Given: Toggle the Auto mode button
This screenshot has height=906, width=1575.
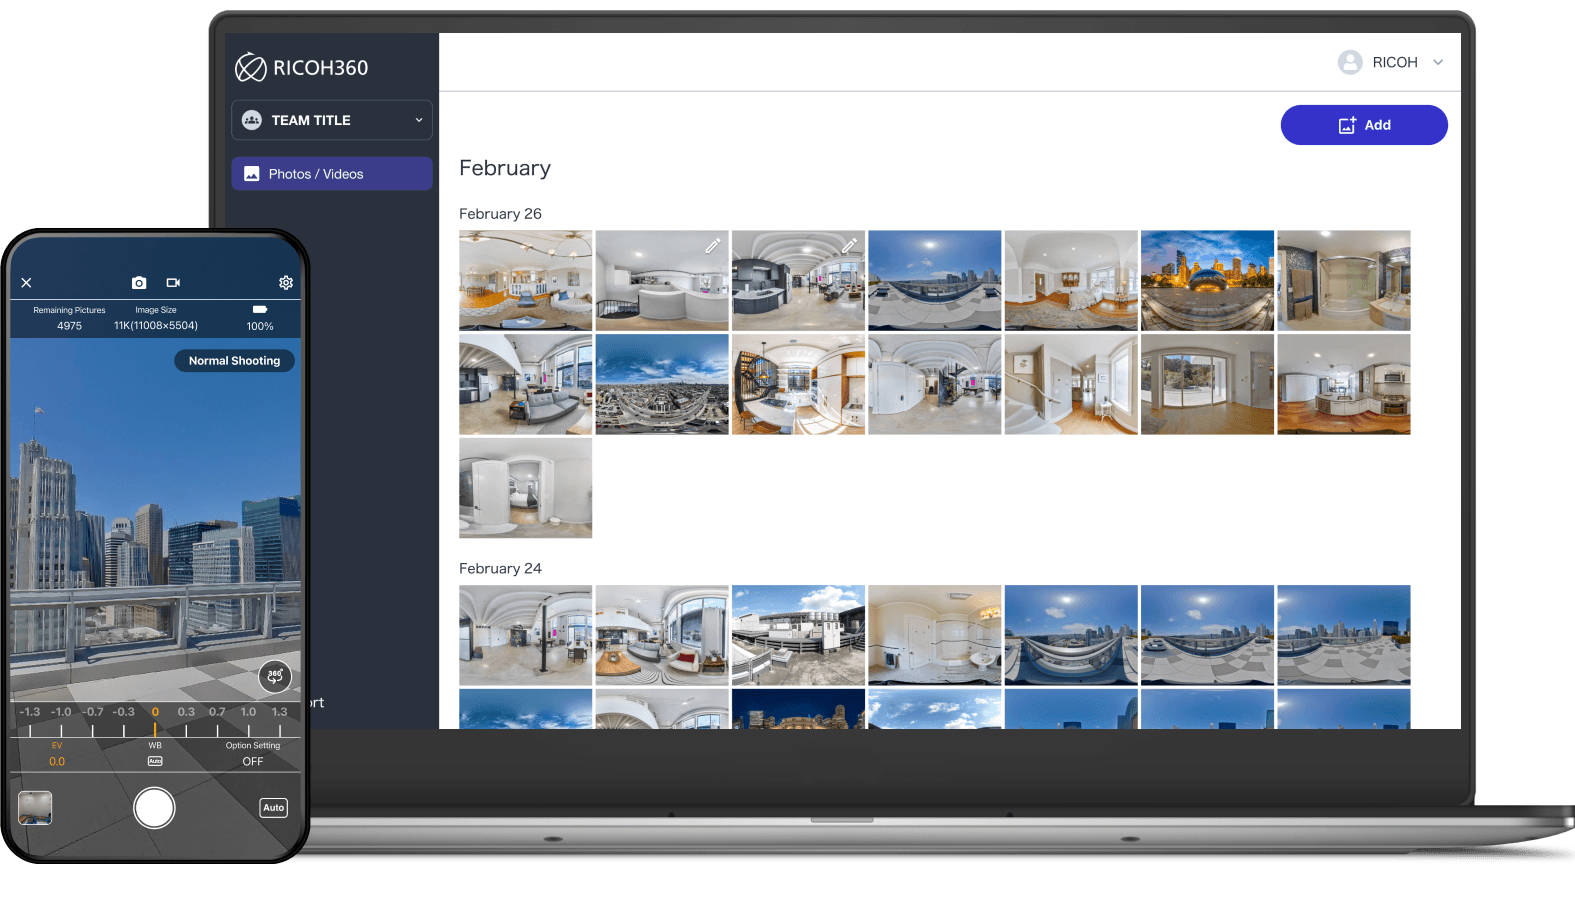Looking at the screenshot, I should tap(273, 808).
